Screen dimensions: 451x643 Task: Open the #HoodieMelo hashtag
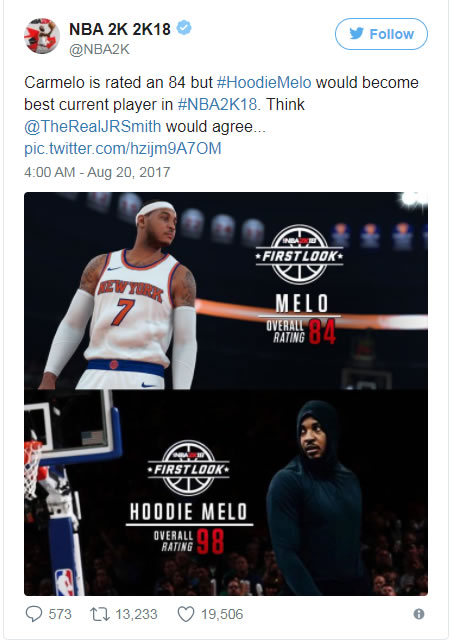pyautogui.click(x=264, y=82)
